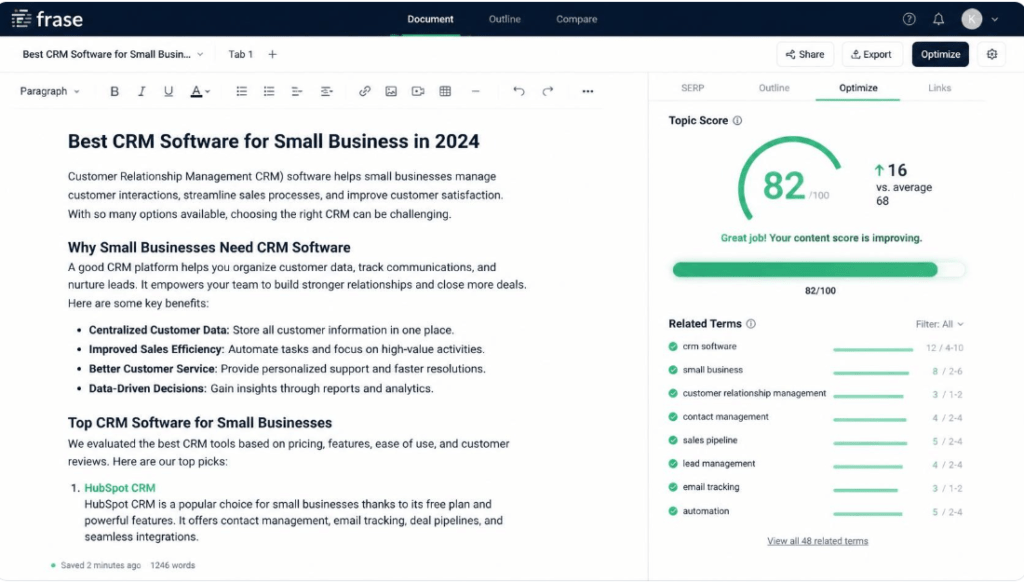Image resolution: width=1024 pixels, height=583 pixels.
Task: Toggle checkmark for sales pipeline term
Action: point(673,441)
